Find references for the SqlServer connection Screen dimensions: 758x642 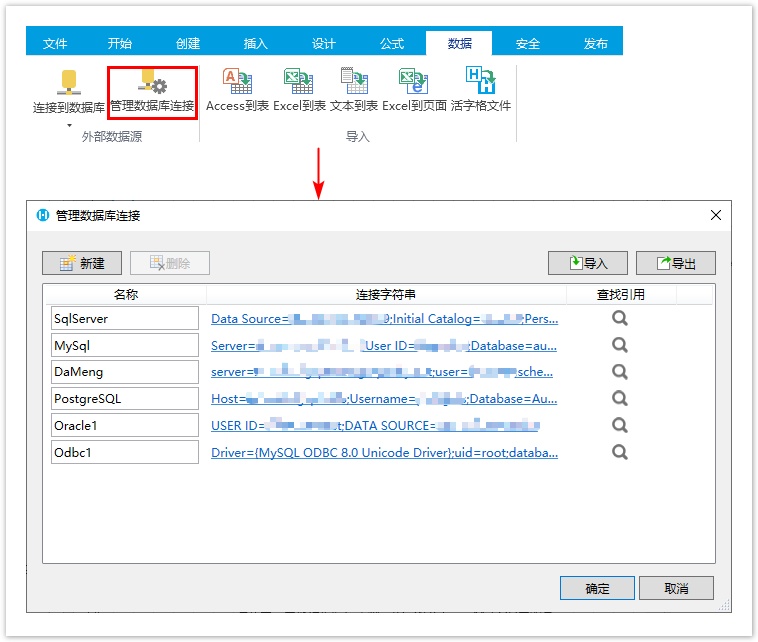[620, 318]
